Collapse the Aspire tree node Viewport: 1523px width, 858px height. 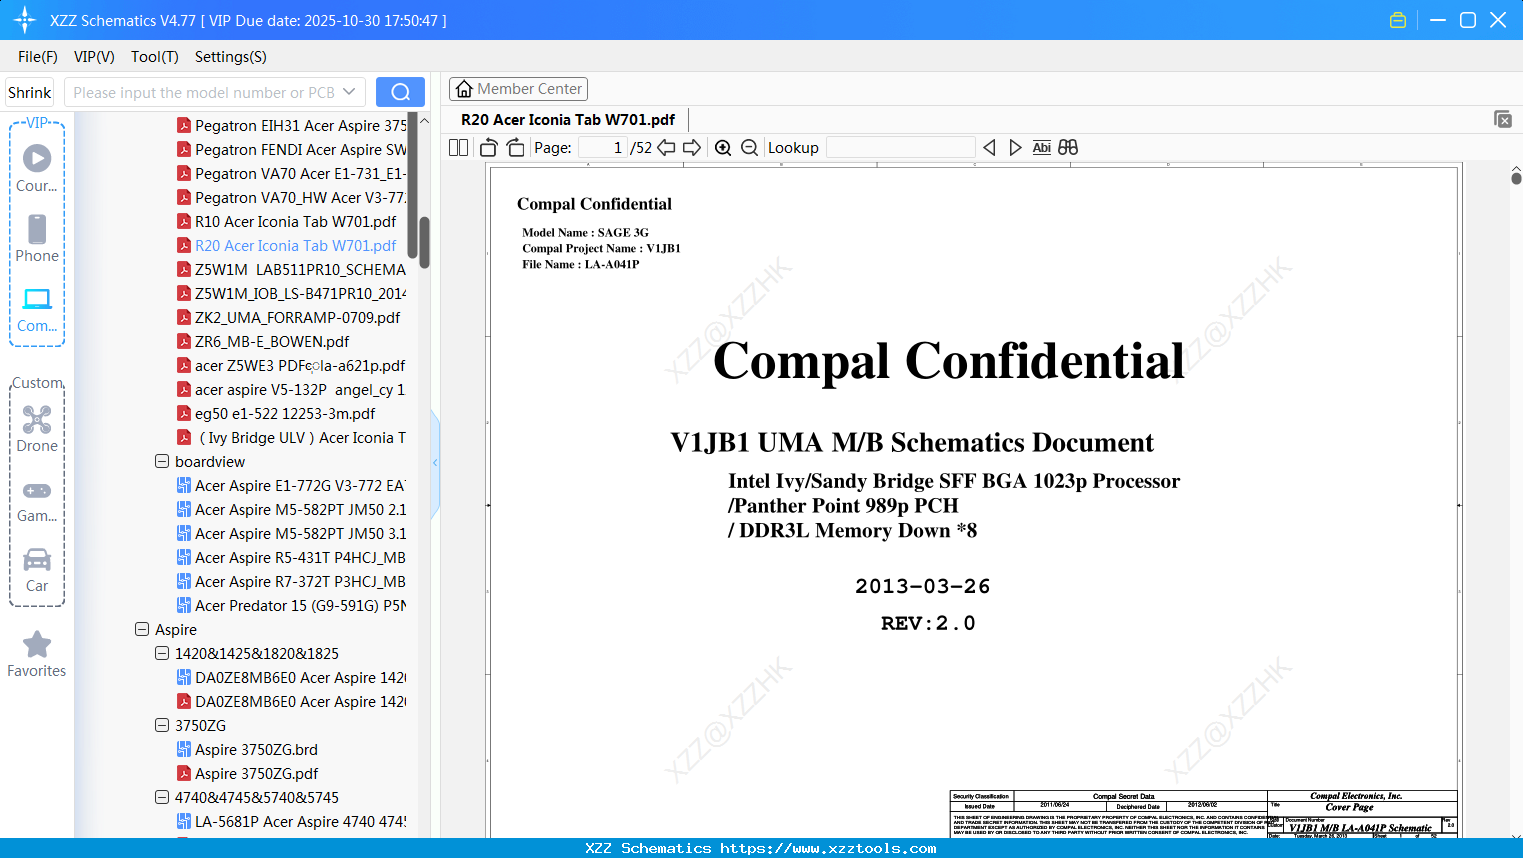[142, 629]
